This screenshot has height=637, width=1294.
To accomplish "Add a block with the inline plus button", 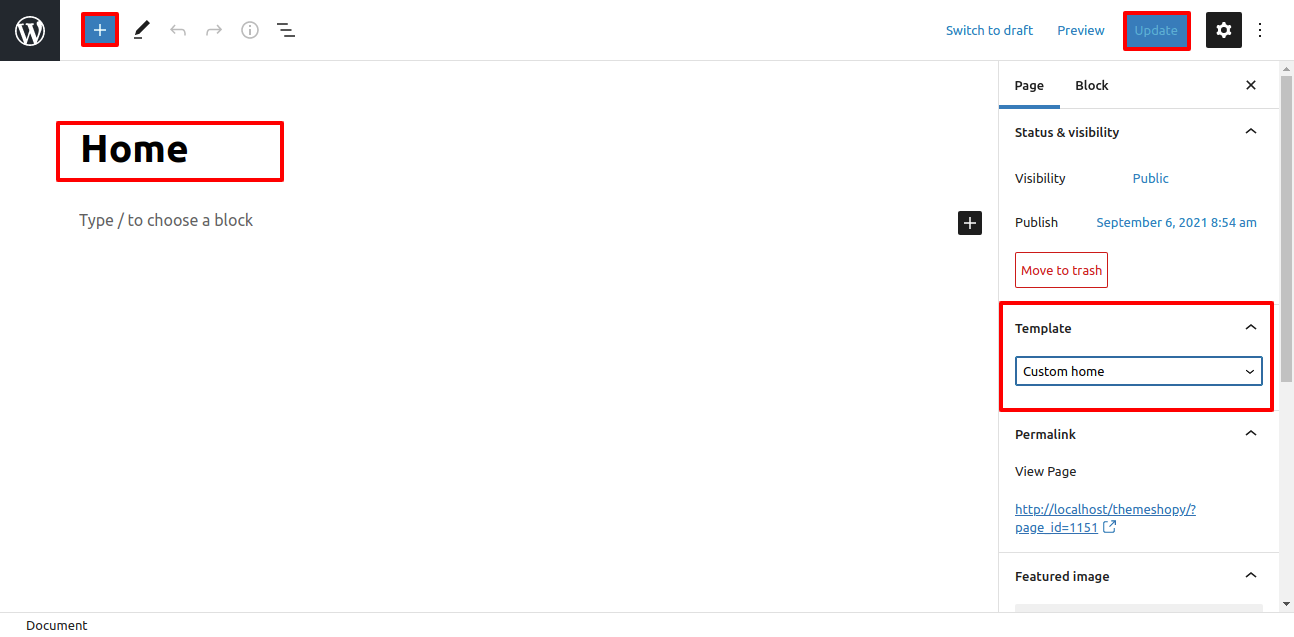I will point(970,223).
